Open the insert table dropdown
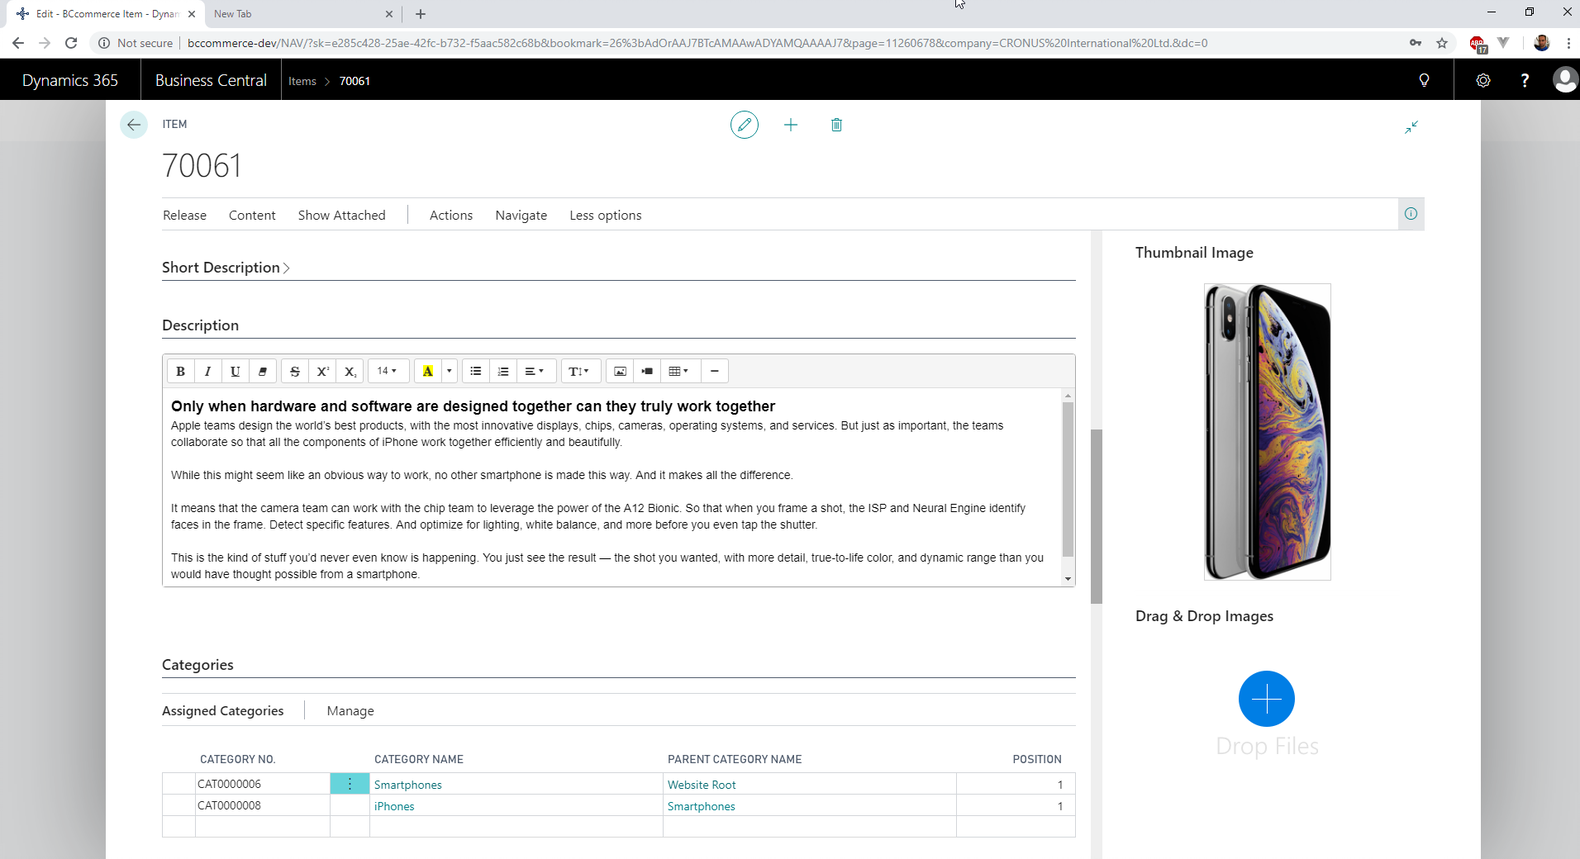Viewport: 1580px width, 859px height. (x=679, y=371)
